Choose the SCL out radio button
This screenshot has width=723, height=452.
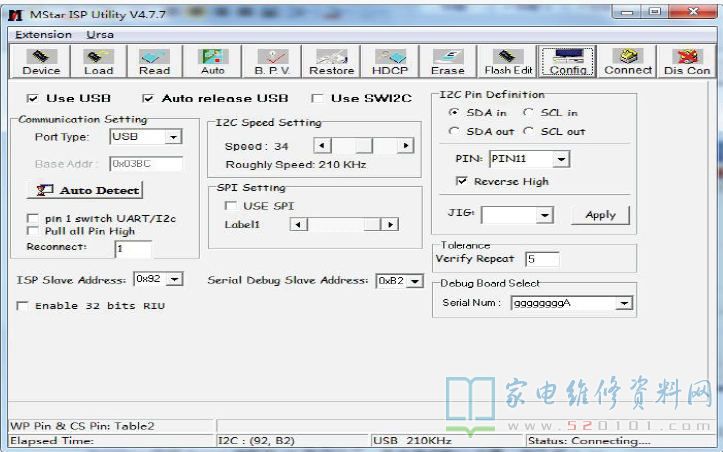(x=528, y=131)
